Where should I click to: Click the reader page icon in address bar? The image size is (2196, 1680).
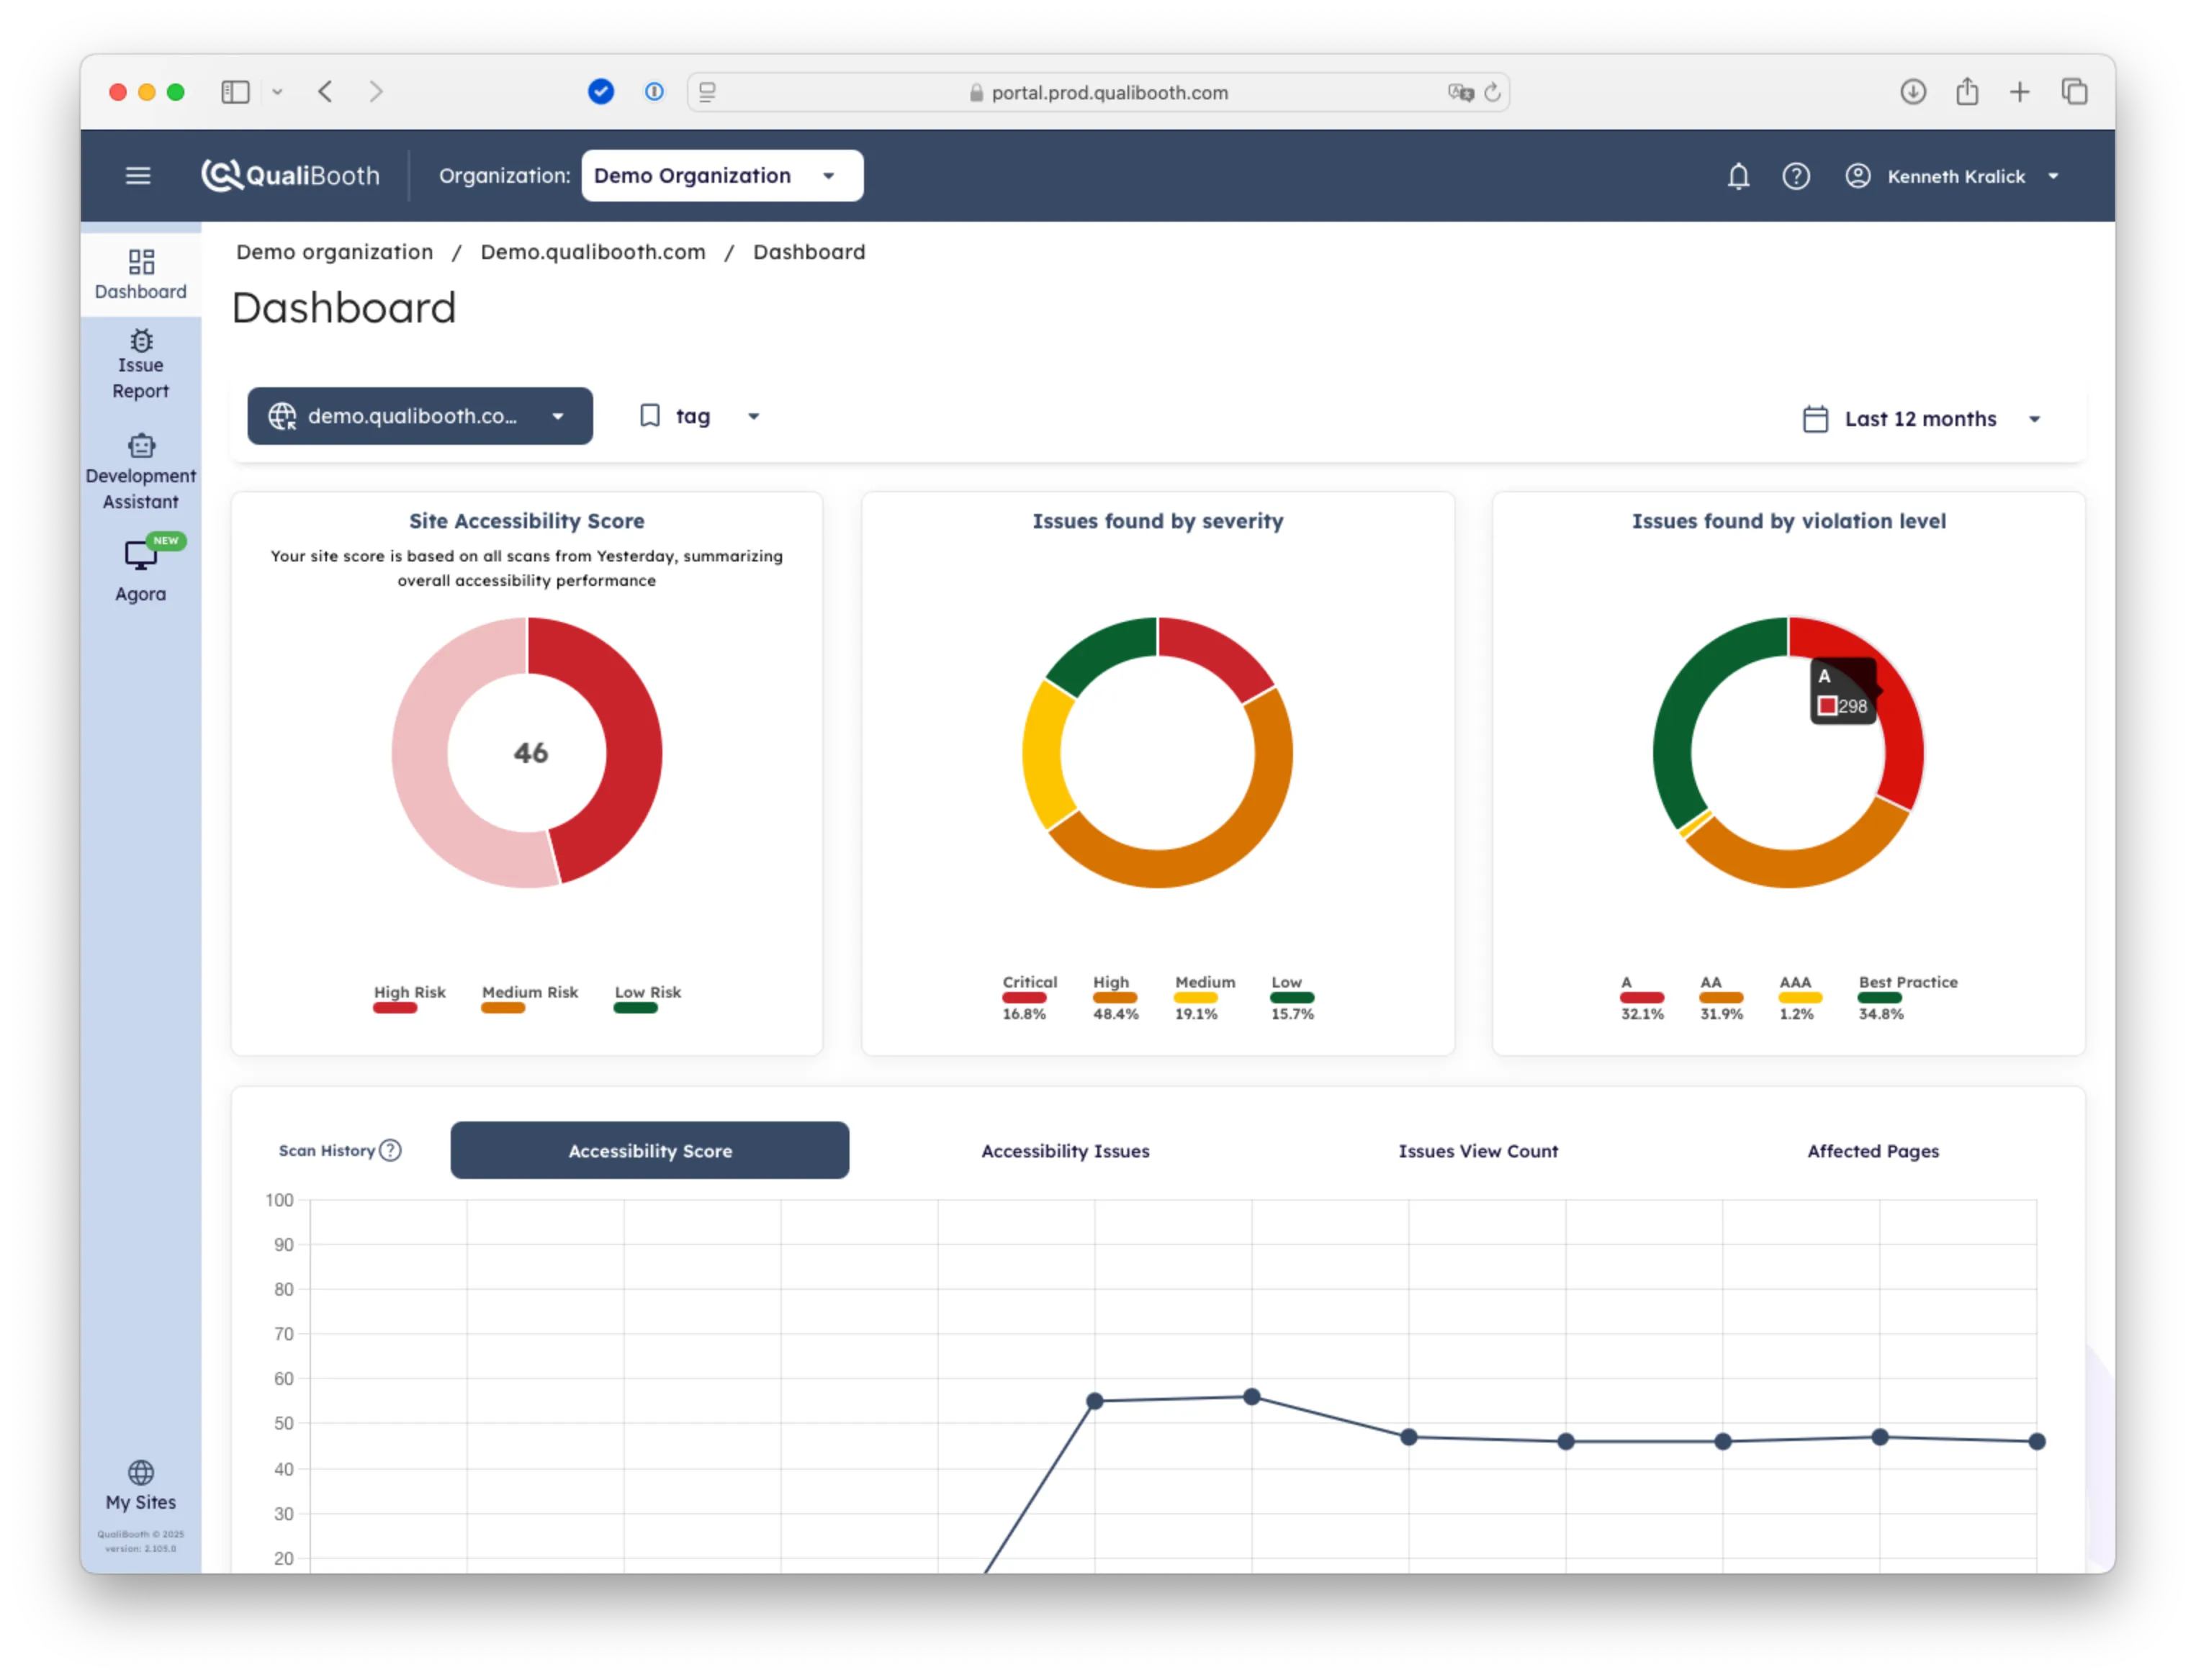[x=708, y=92]
